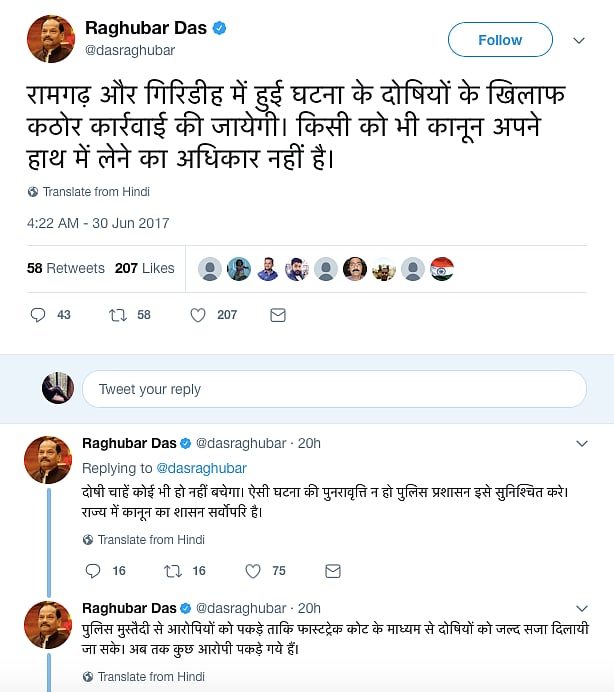Open the 58 Retweets list
This screenshot has height=692, width=614.
point(66,268)
